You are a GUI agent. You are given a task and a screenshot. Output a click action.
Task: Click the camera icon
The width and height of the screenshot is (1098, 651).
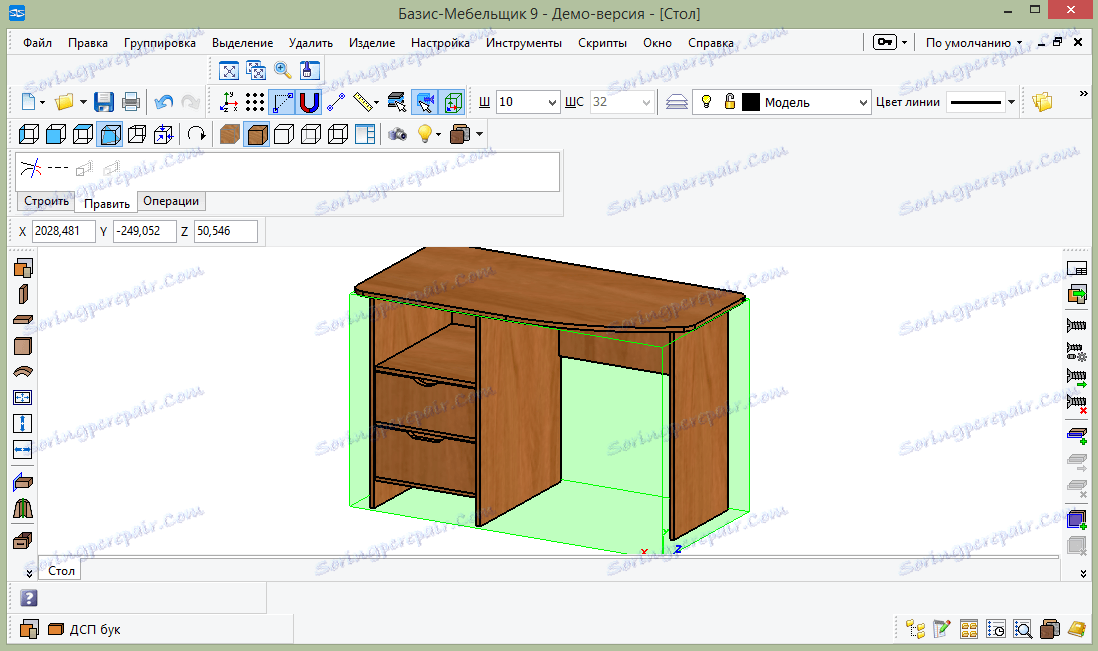point(398,134)
